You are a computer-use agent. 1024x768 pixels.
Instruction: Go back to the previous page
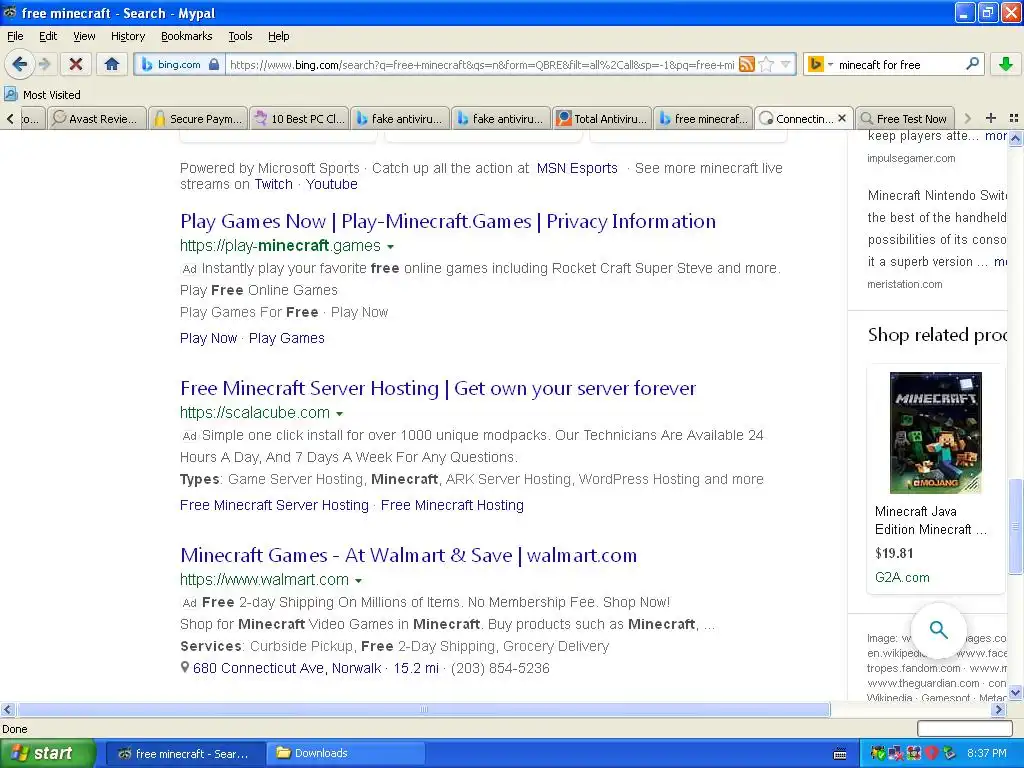[20, 64]
